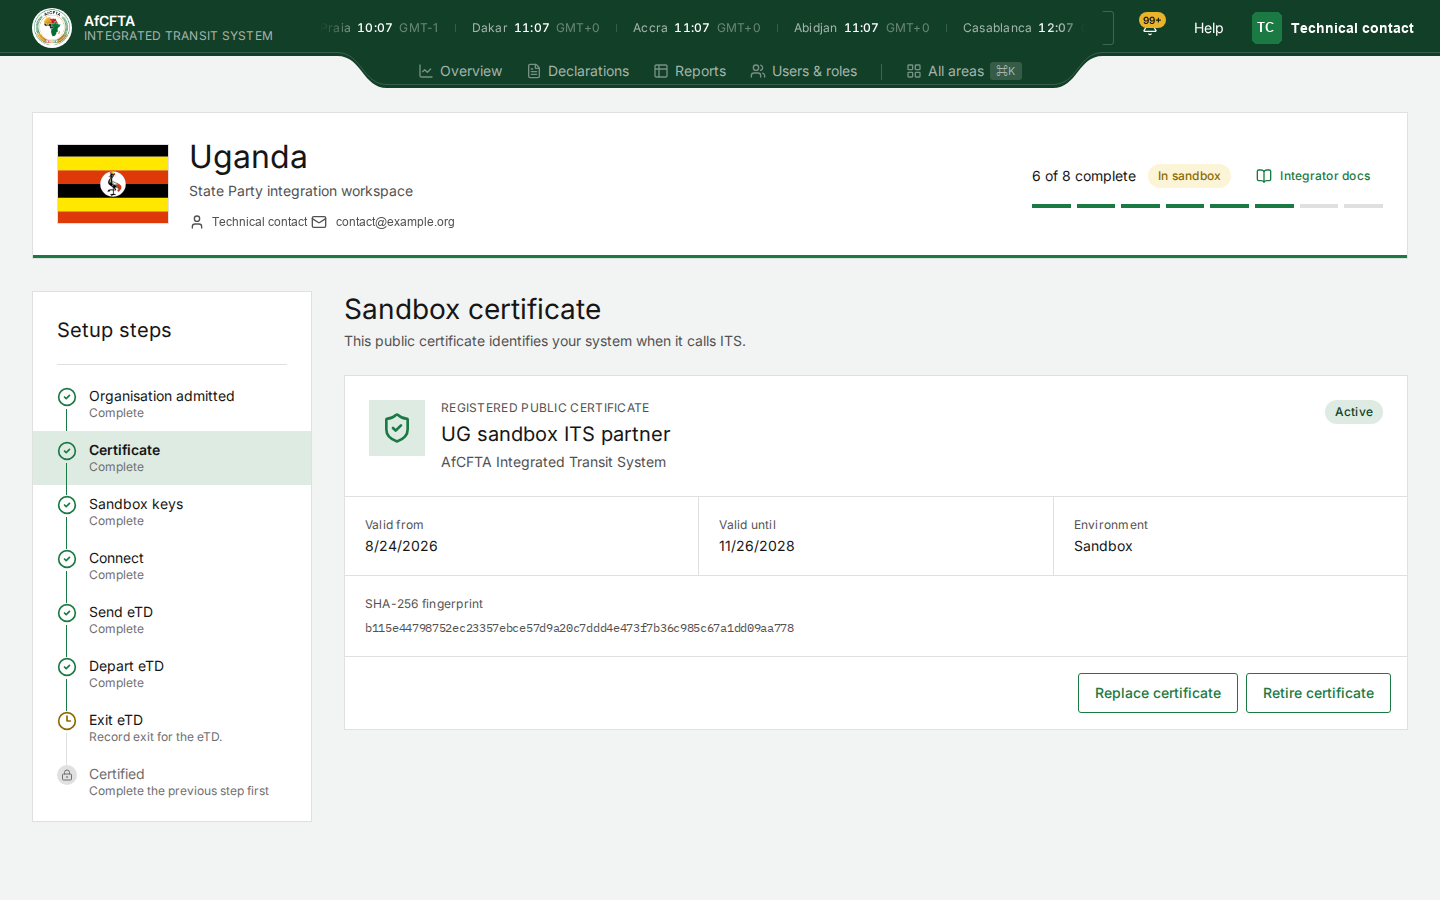Open the Integrator docs link
The image size is (1440, 900).
coord(1313,176)
